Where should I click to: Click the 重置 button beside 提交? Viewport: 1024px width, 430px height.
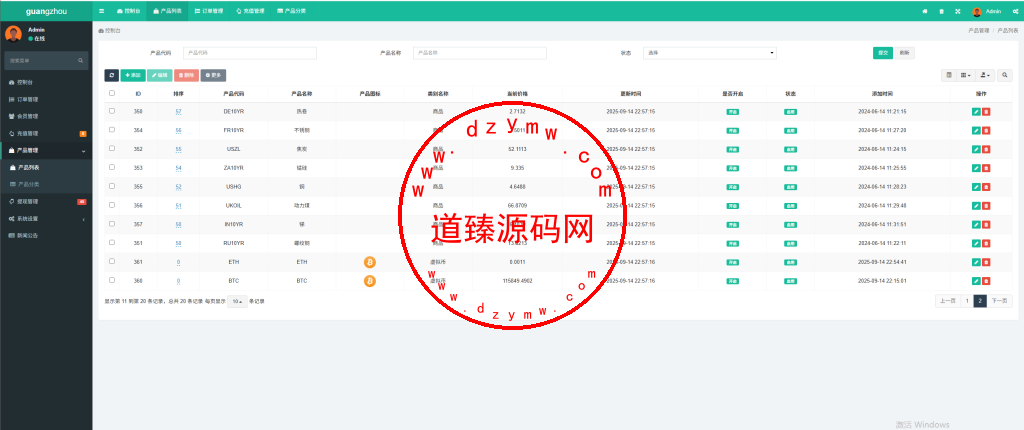904,53
